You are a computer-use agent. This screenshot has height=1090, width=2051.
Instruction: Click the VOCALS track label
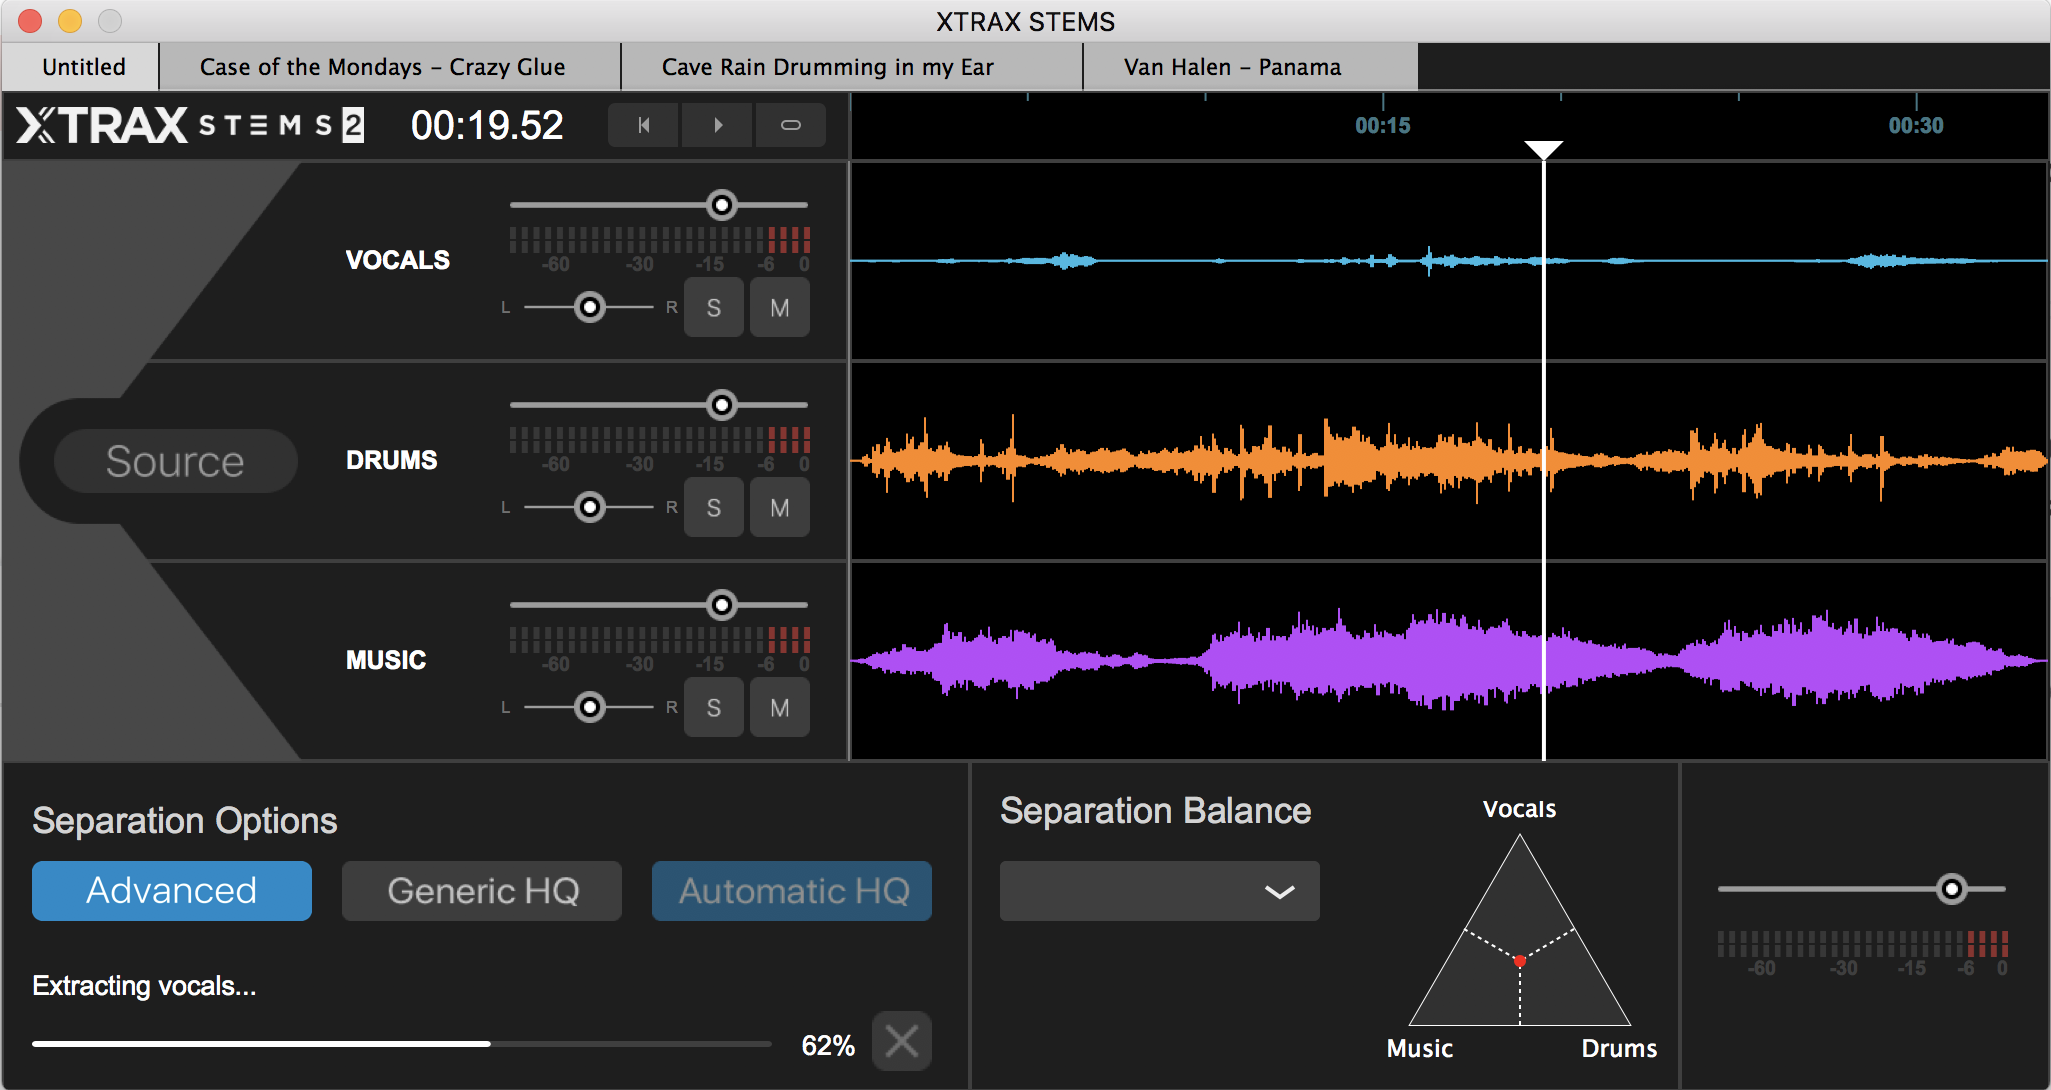click(398, 260)
